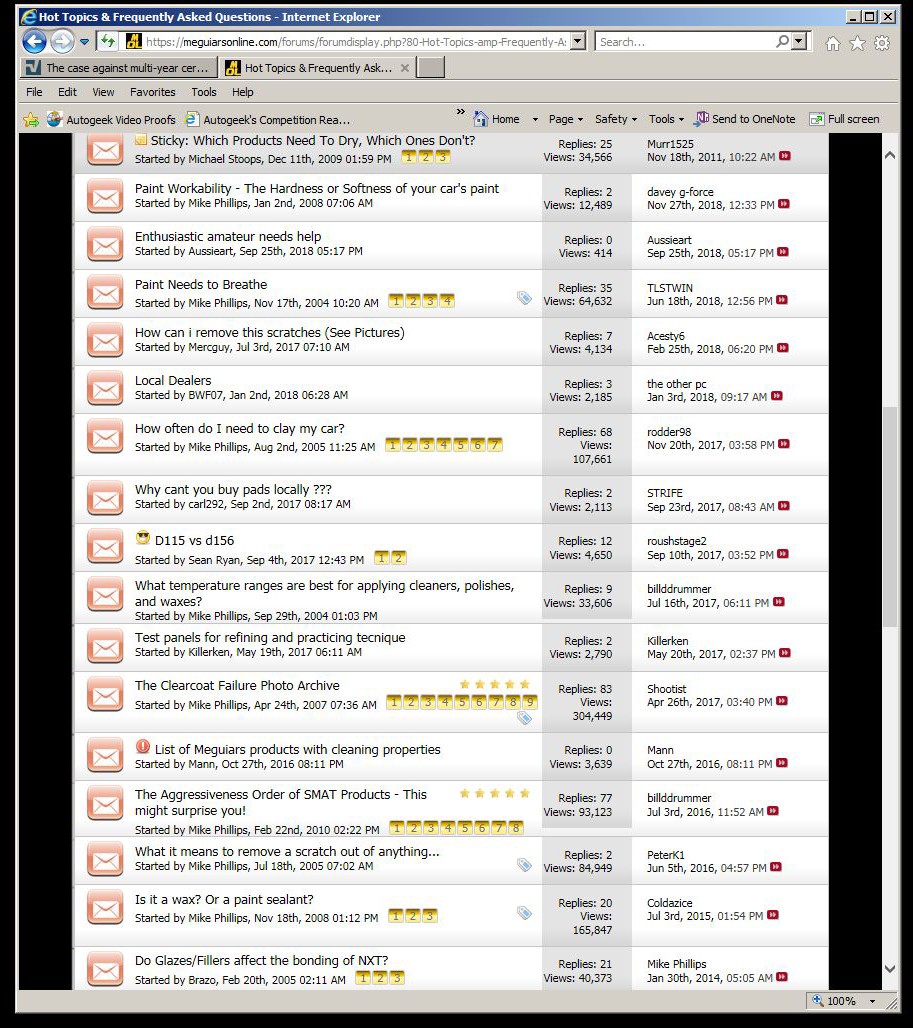
Task: Click envelope icon for Local Dealers thread
Action: point(105,389)
